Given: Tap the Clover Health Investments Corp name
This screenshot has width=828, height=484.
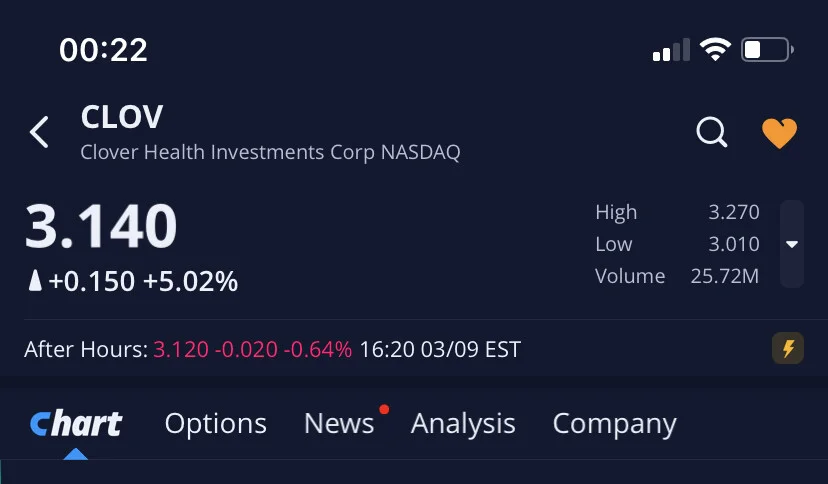Looking at the screenshot, I should (x=230, y=153).
